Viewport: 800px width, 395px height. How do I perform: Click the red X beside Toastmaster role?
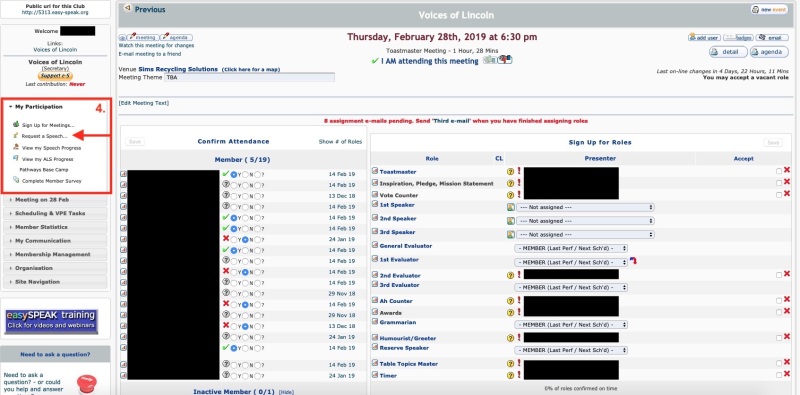pyautogui.click(x=786, y=170)
